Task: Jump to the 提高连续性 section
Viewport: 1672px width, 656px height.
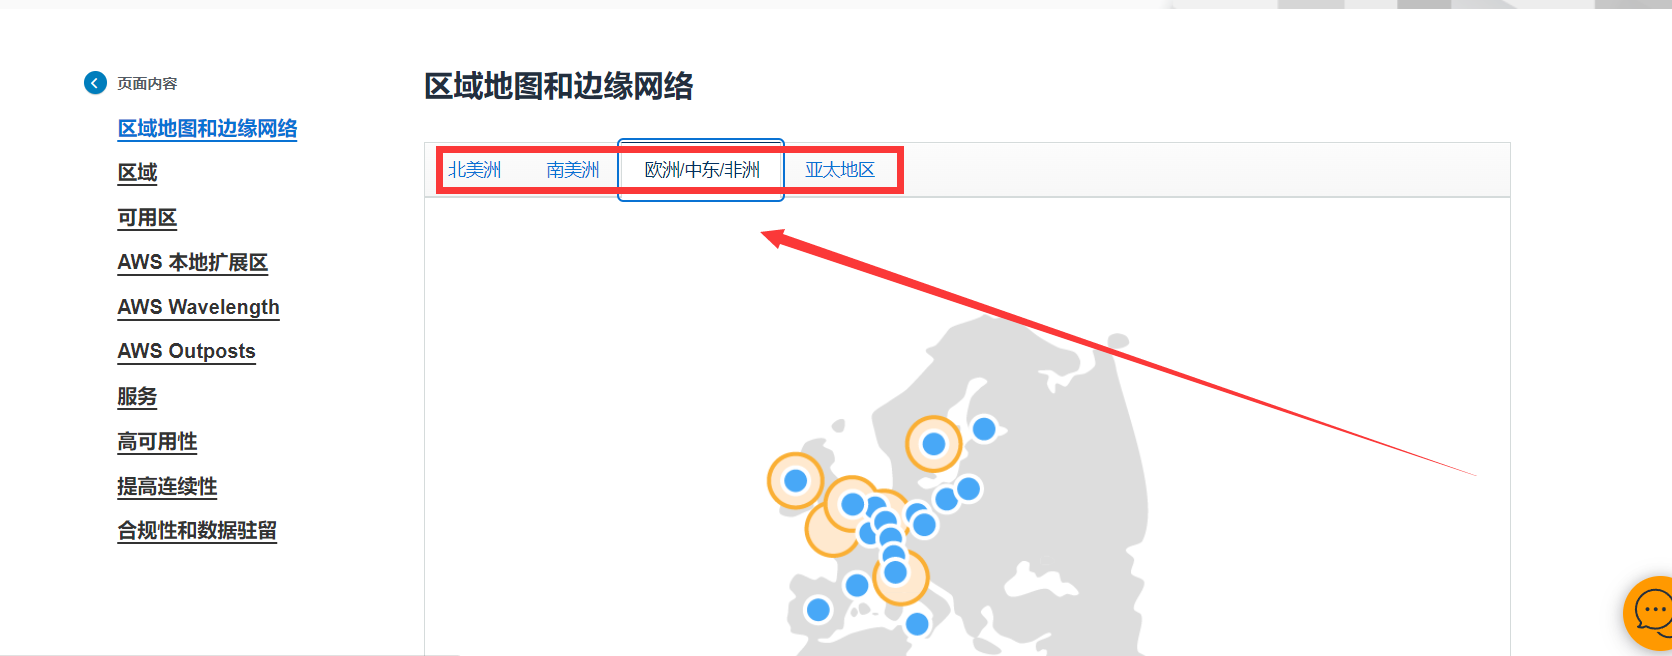Action: pyautogui.click(x=167, y=487)
